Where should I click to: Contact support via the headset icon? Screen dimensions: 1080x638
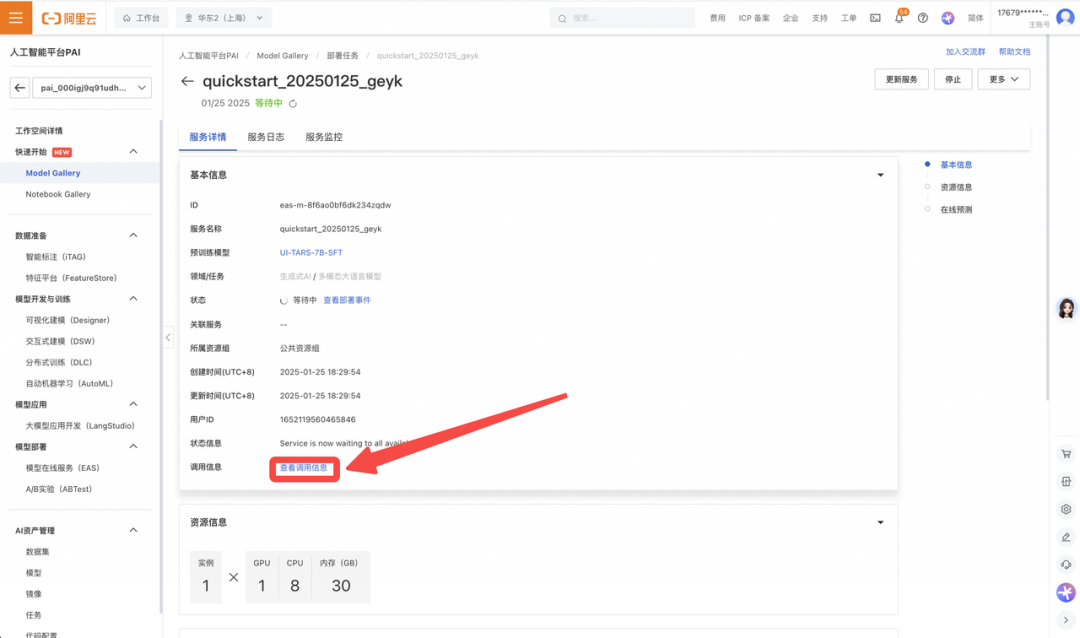[x=1066, y=564]
